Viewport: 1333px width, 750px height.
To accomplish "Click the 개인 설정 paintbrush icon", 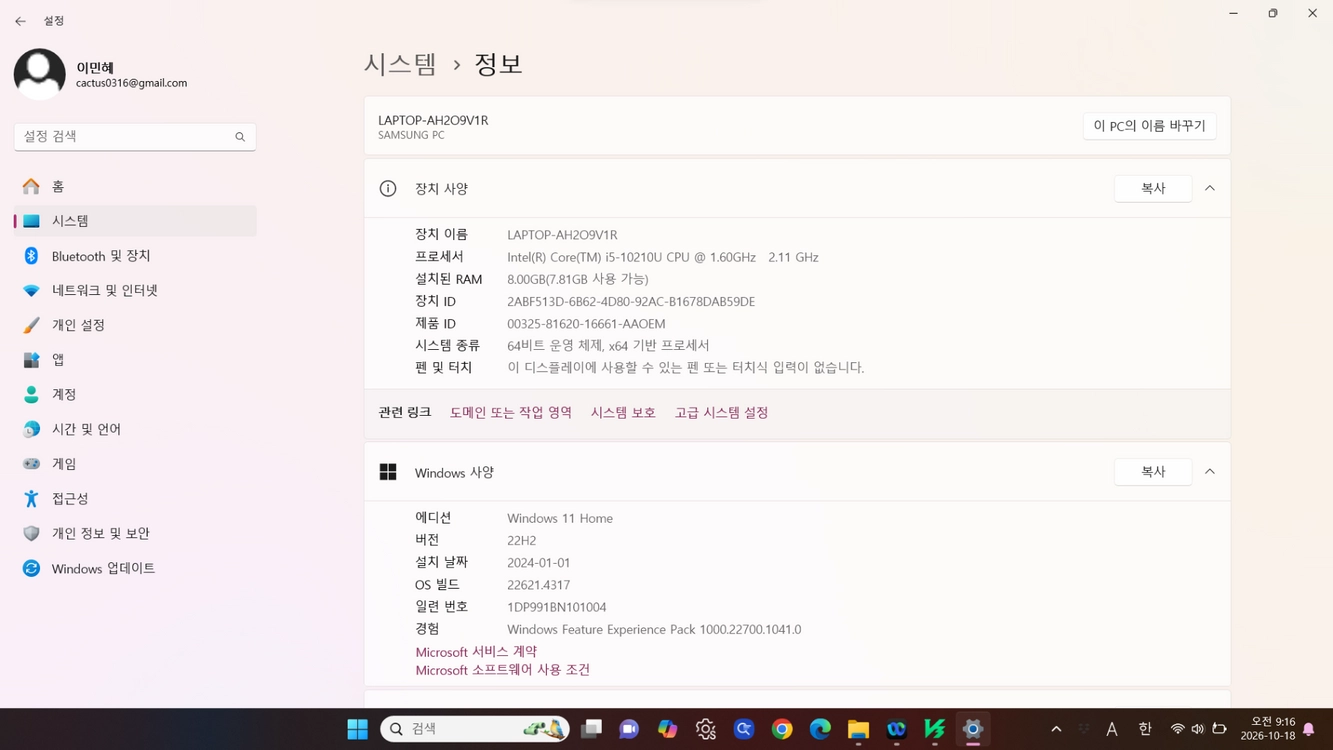I will pyautogui.click(x=32, y=325).
